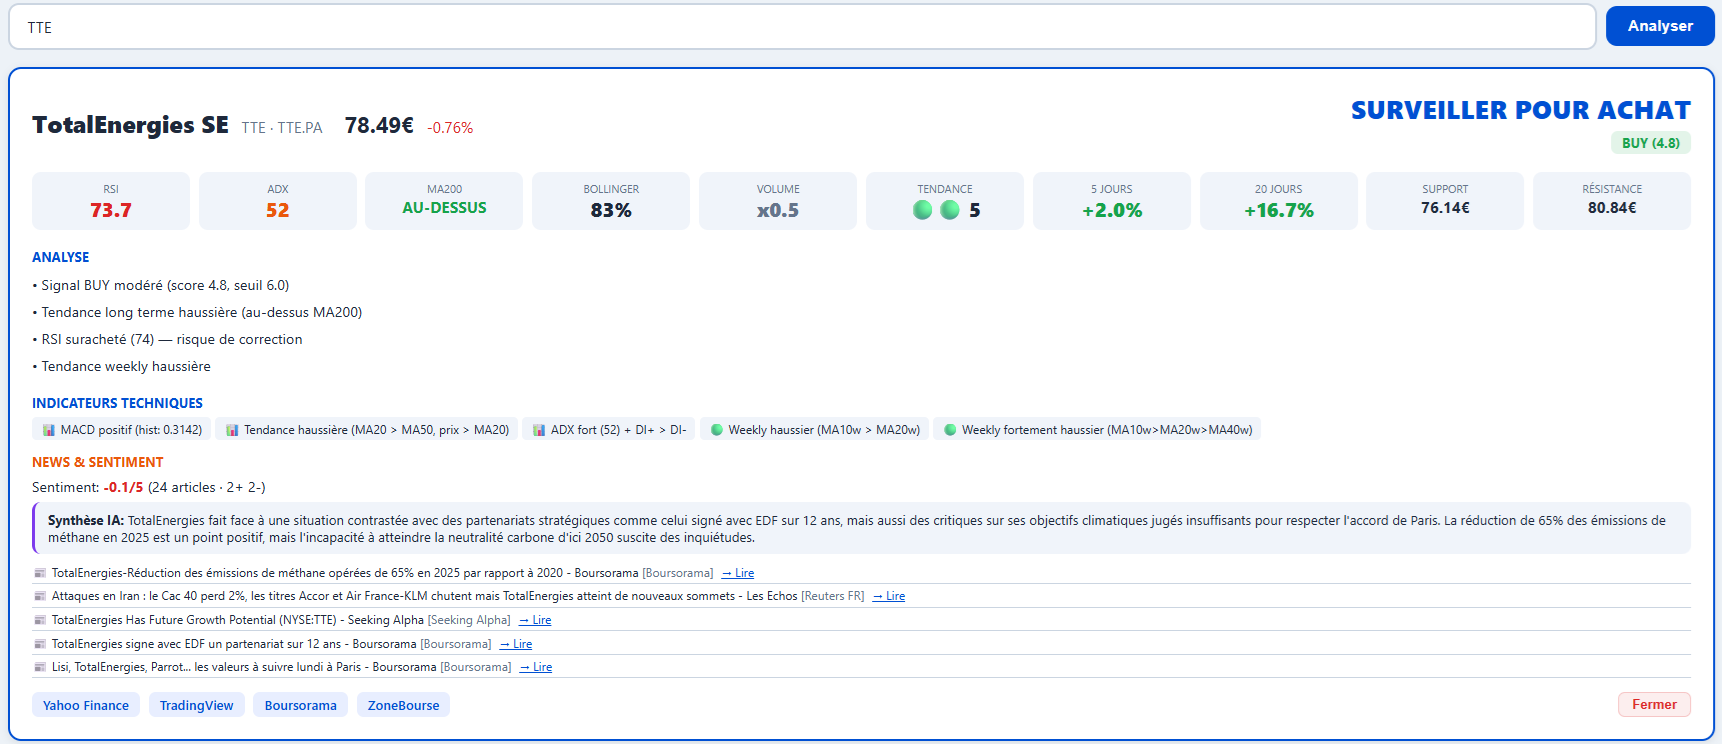Click the news icon beside the Lisi, TotalEnergies, Parrot headline

40,667
